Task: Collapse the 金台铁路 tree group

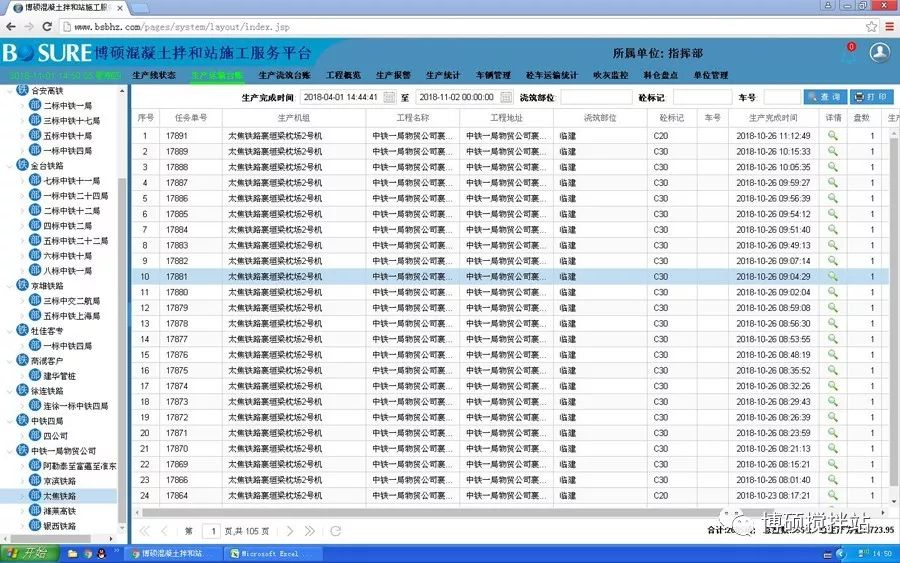Action: [9, 166]
